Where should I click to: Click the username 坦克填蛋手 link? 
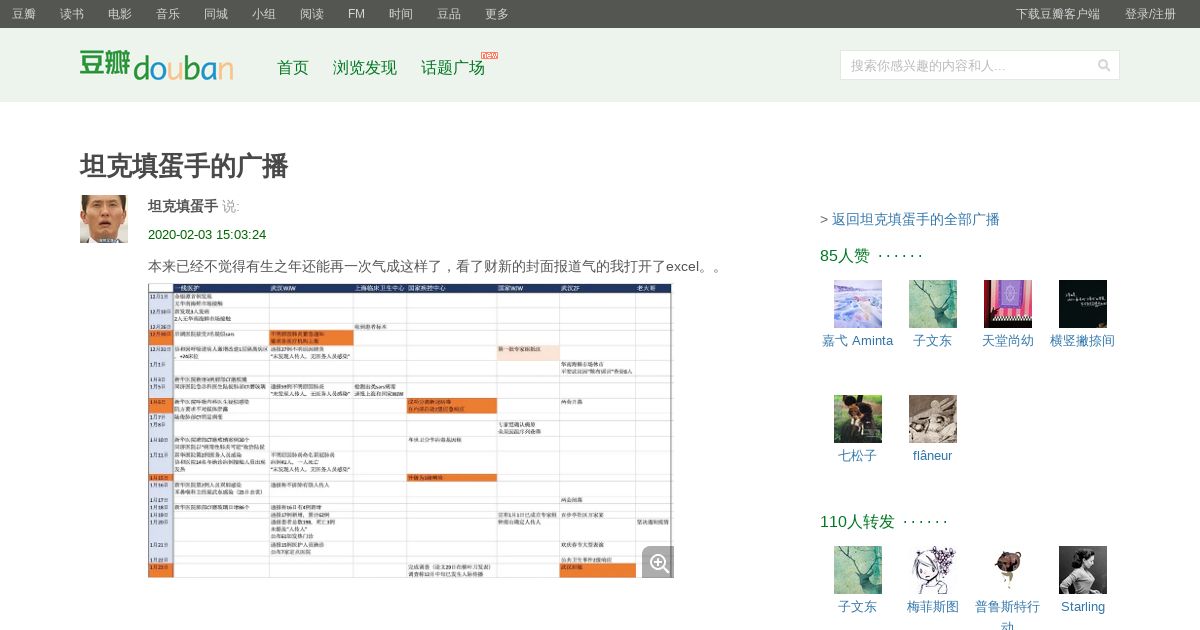(183, 206)
